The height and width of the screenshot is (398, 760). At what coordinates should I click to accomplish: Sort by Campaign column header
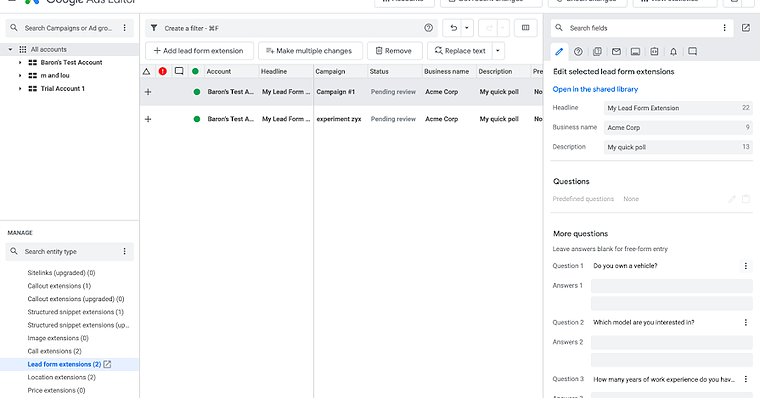coord(330,71)
